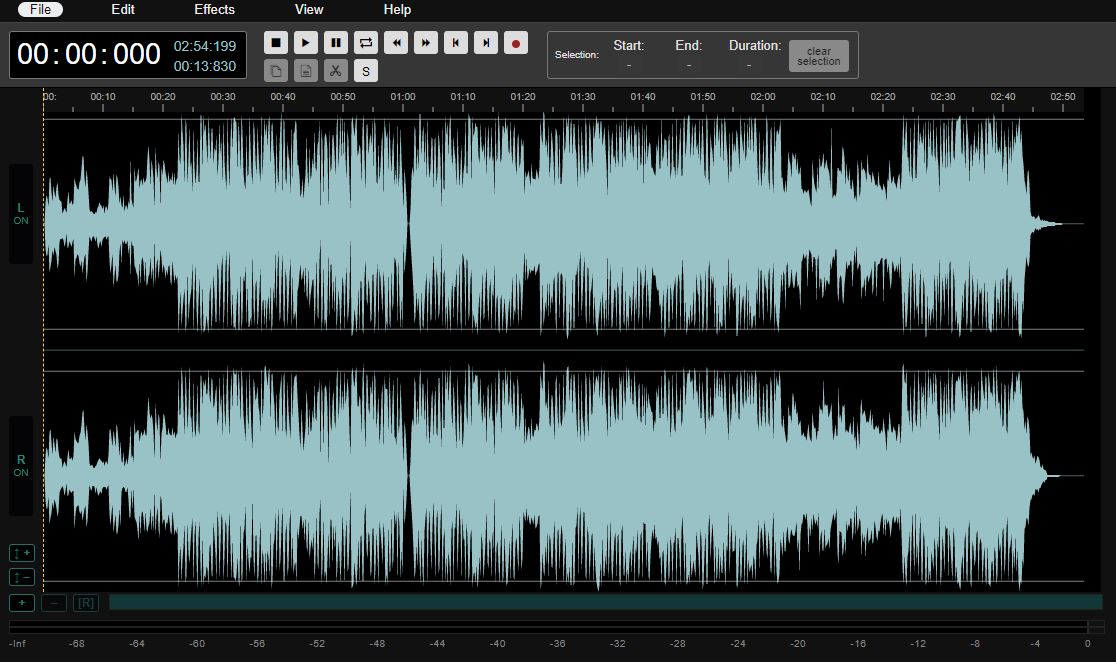Increase vertical waveform zoom
Image resolution: width=1116 pixels, height=662 pixels.
(21, 552)
